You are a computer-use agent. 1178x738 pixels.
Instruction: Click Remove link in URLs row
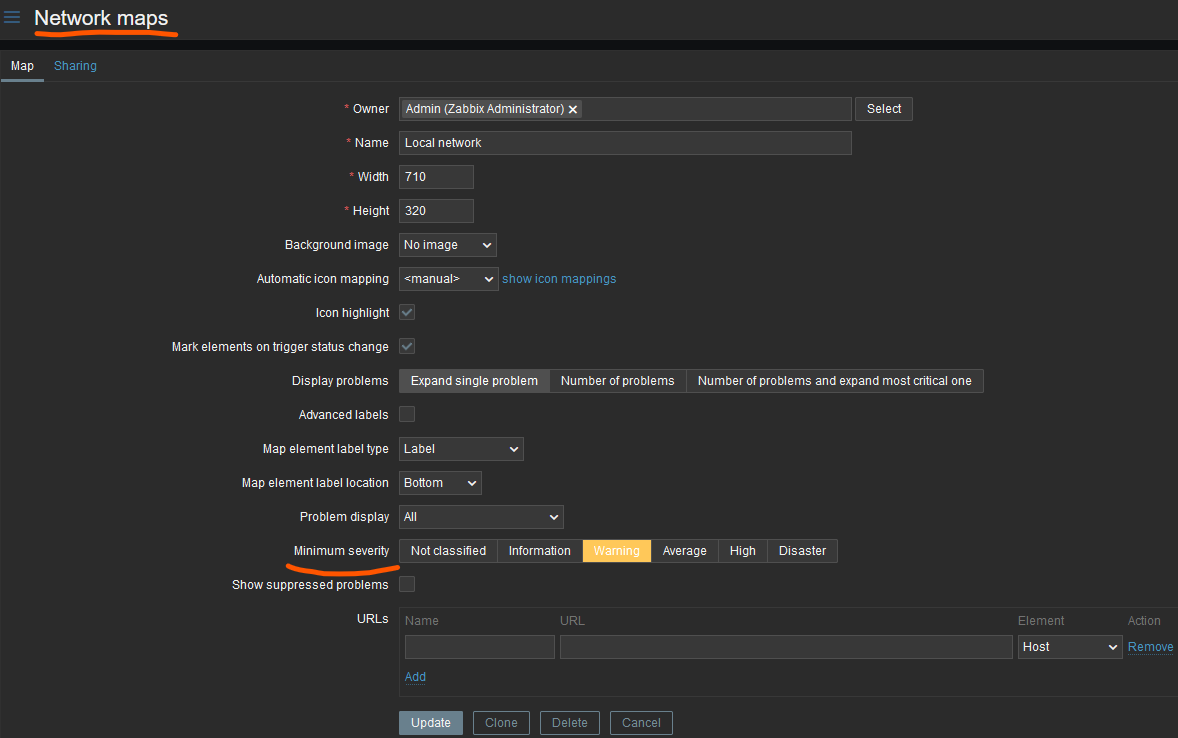point(1150,647)
